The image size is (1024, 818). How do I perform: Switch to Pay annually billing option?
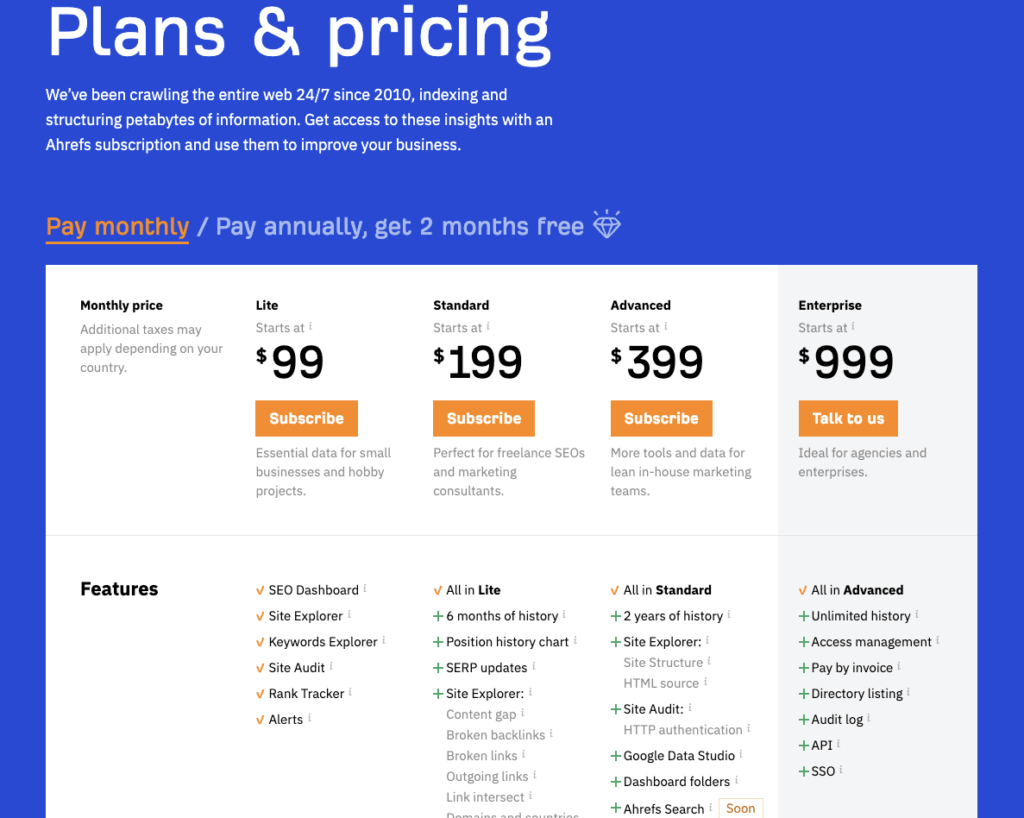(x=399, y=227)
